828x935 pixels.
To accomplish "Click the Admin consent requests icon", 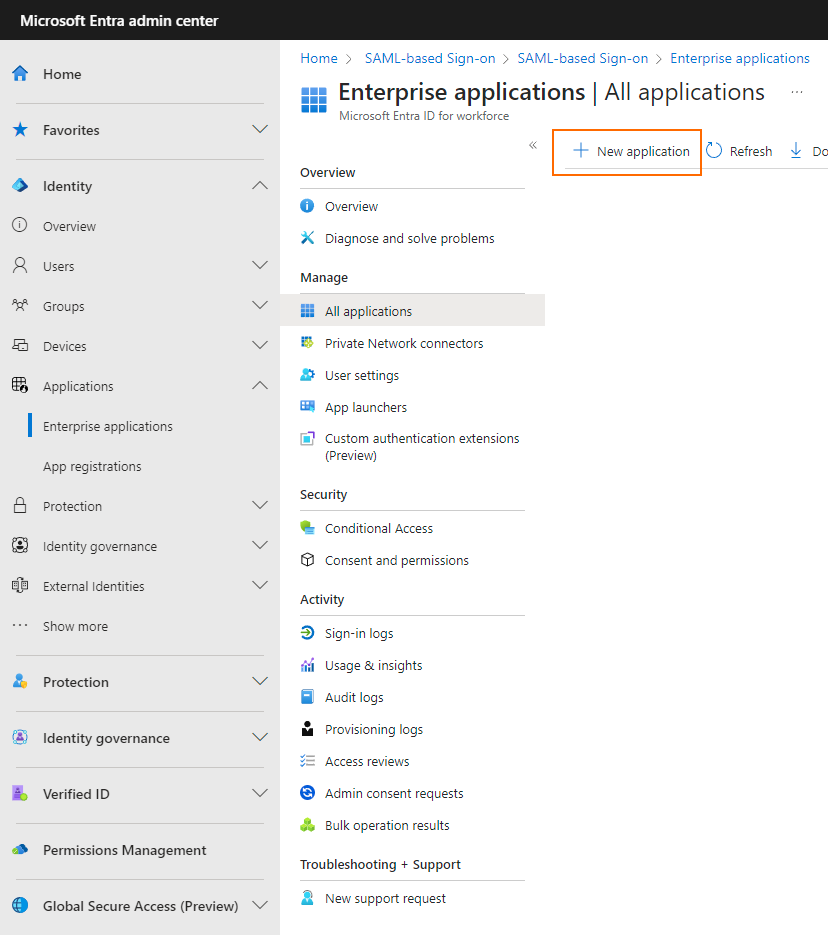I will (x=308, y=792).
